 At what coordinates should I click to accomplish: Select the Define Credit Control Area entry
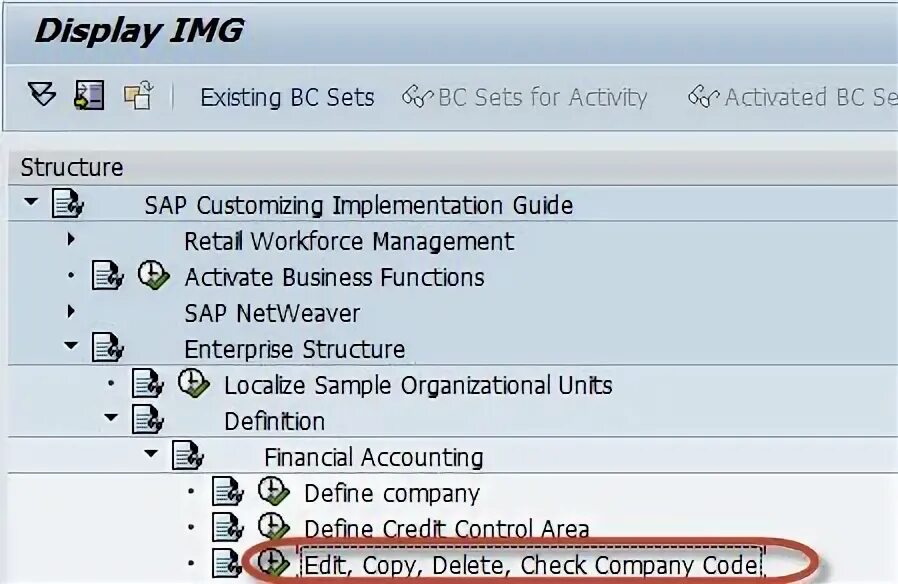click(x=447, y=529)
